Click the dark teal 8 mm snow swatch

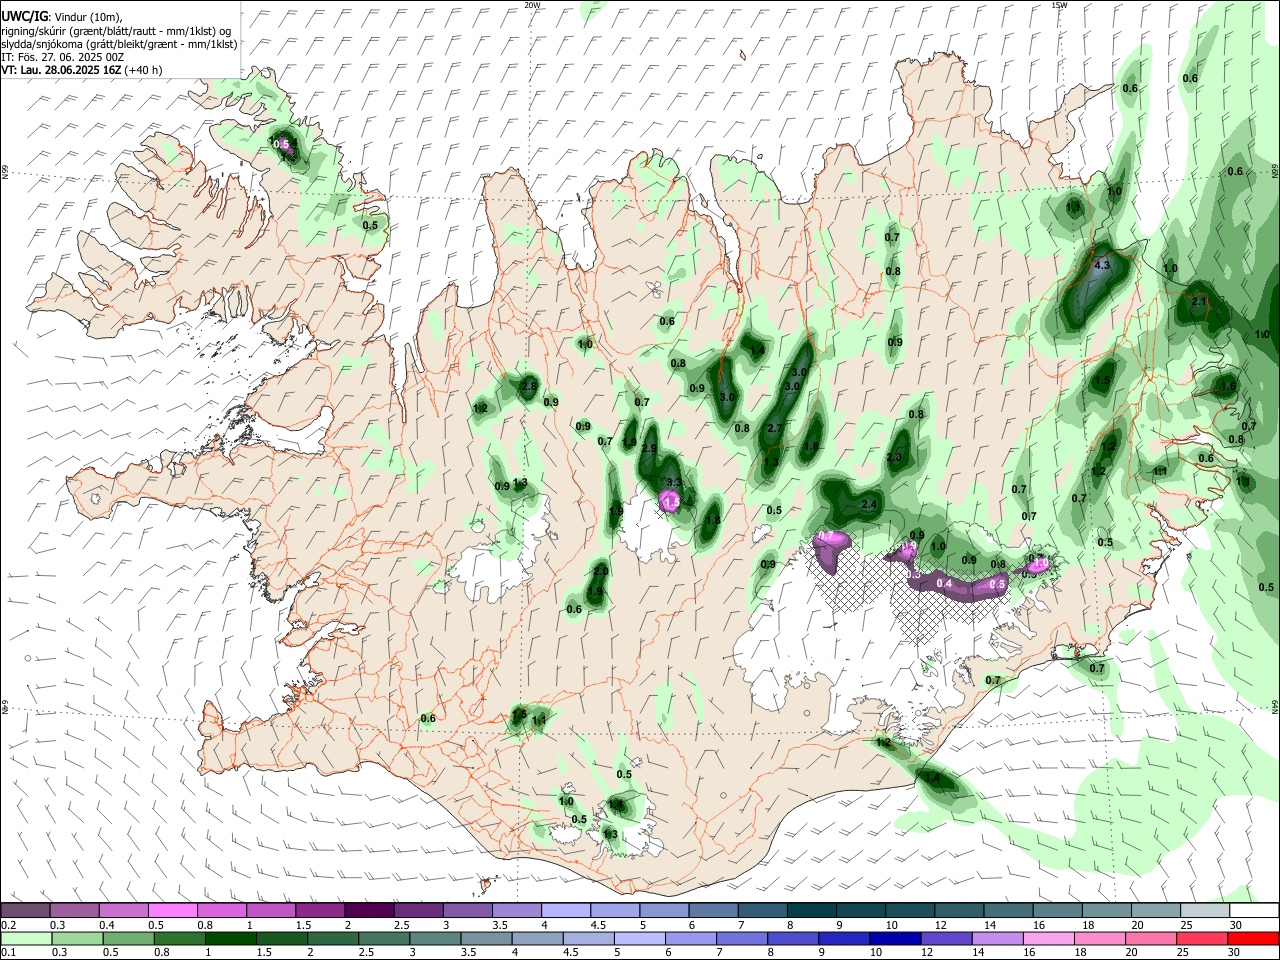point(812,911)
